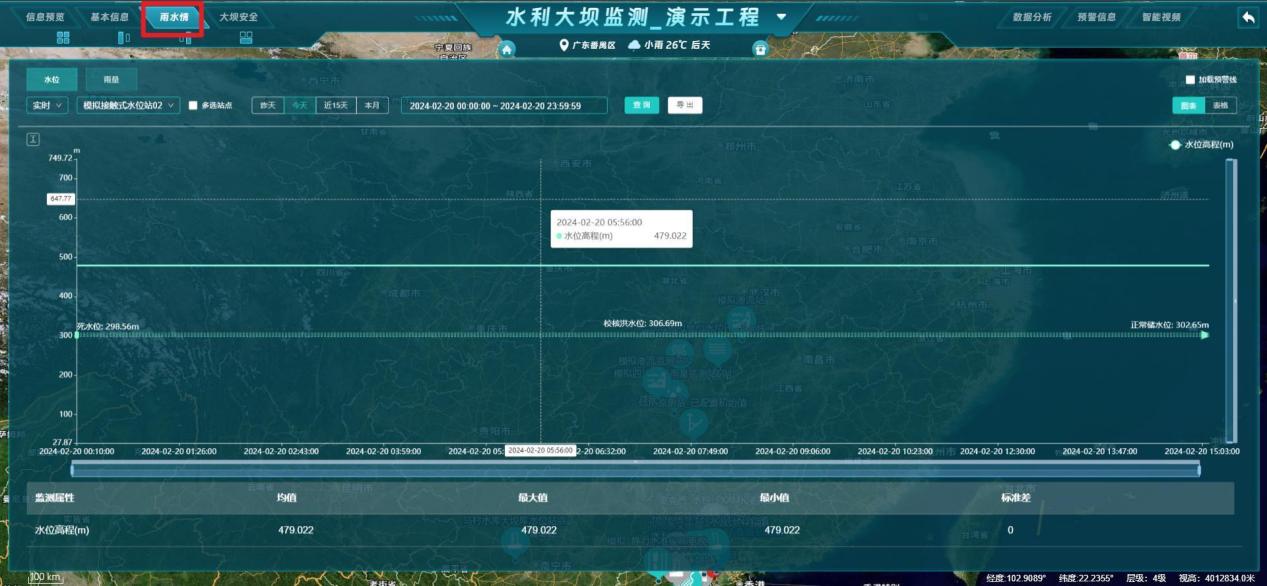Viewport: 1267px width, 586px height.
Task: Click the weather cloud icon
Action: click(x=634, y=46)
